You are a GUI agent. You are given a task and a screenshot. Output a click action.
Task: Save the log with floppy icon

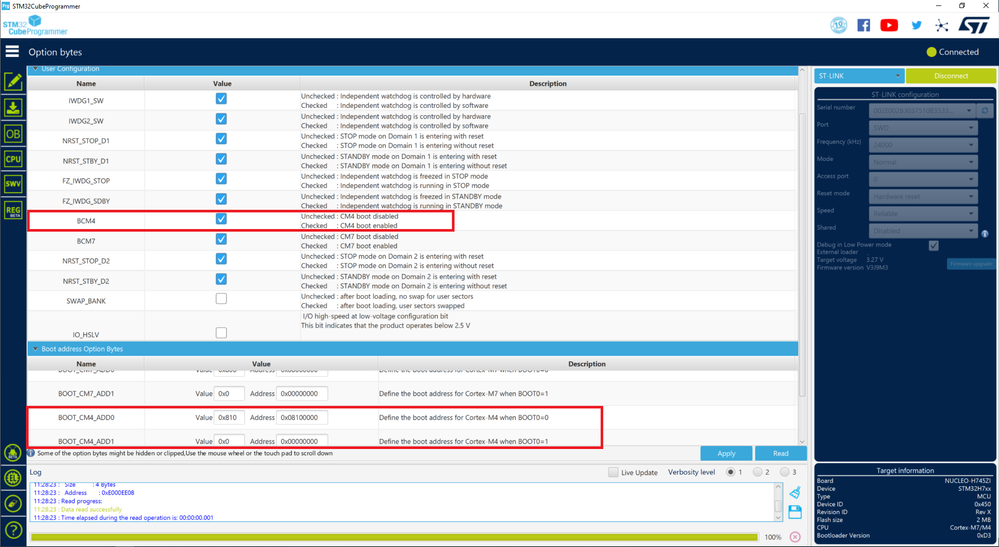click(794, 512)
